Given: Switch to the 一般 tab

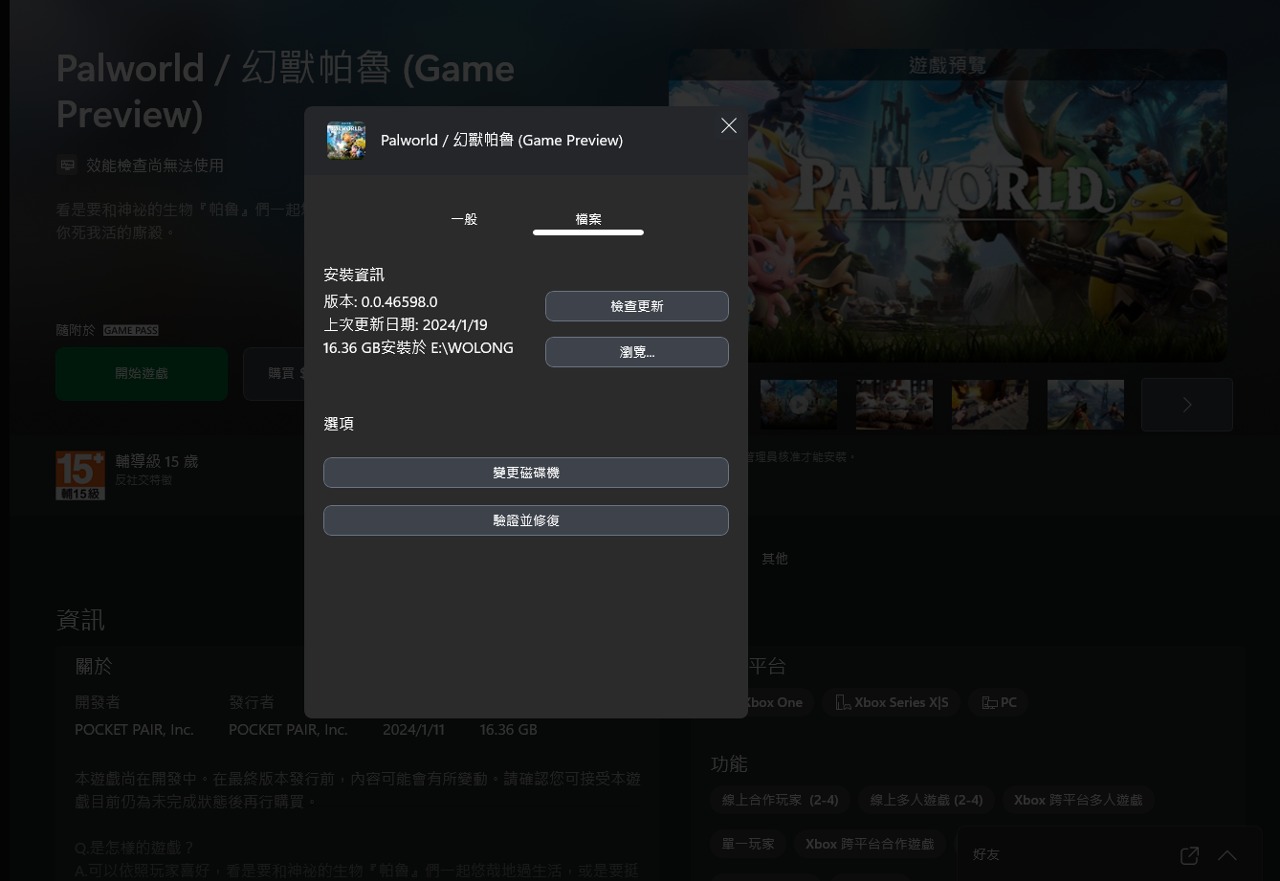Looking at the screenshot, I should coord(464,219).
